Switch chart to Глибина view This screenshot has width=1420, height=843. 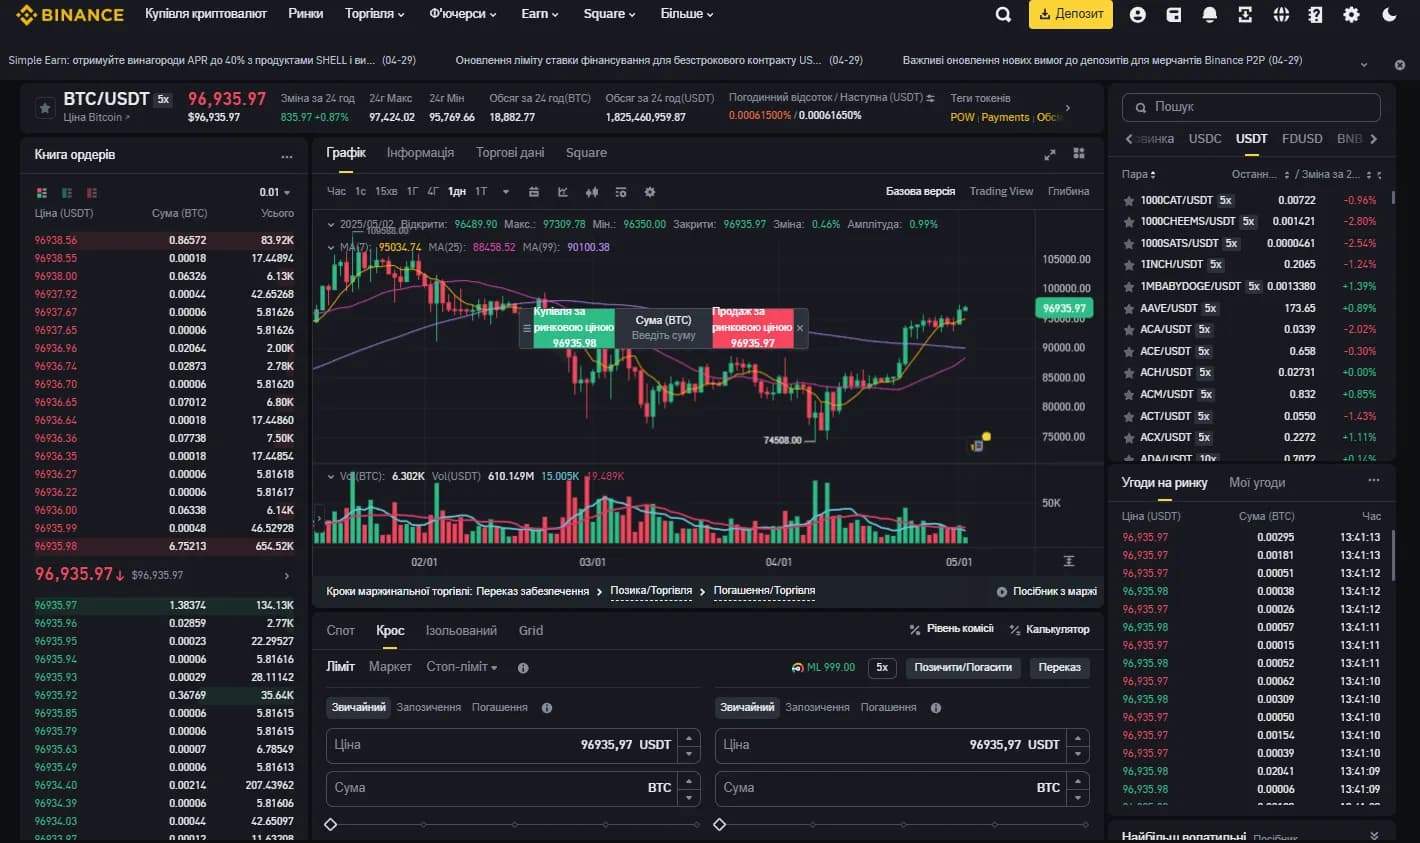point(1068,191)
